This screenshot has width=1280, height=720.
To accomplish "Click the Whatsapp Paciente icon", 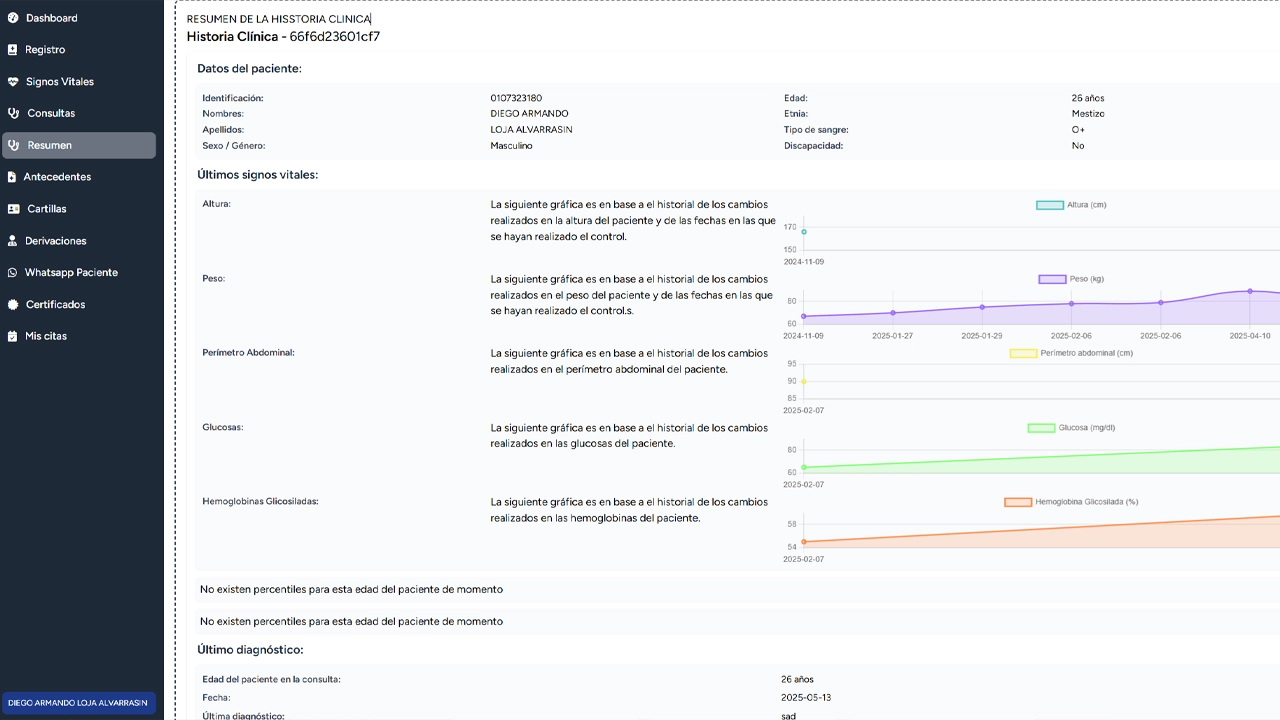I will pos(13,273).
